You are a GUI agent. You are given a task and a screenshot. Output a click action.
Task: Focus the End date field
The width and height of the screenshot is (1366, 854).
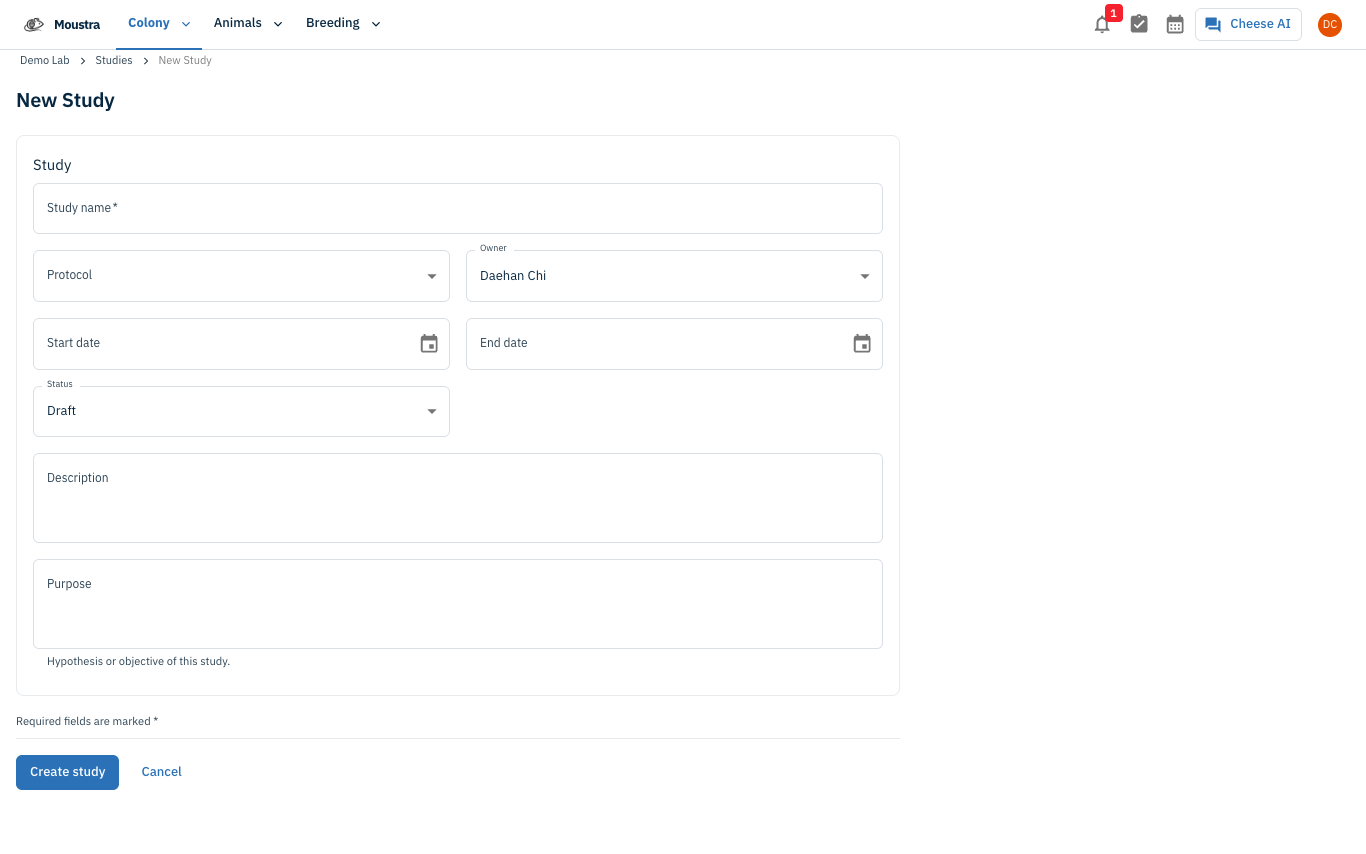coord(674,344)
